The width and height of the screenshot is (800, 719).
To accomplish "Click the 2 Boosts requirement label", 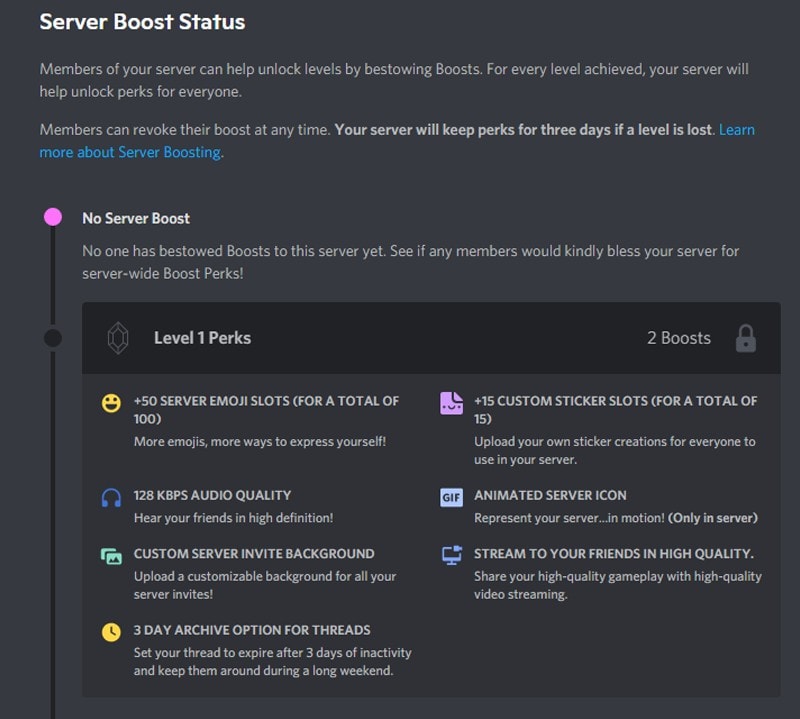I will tap(678, 338).
